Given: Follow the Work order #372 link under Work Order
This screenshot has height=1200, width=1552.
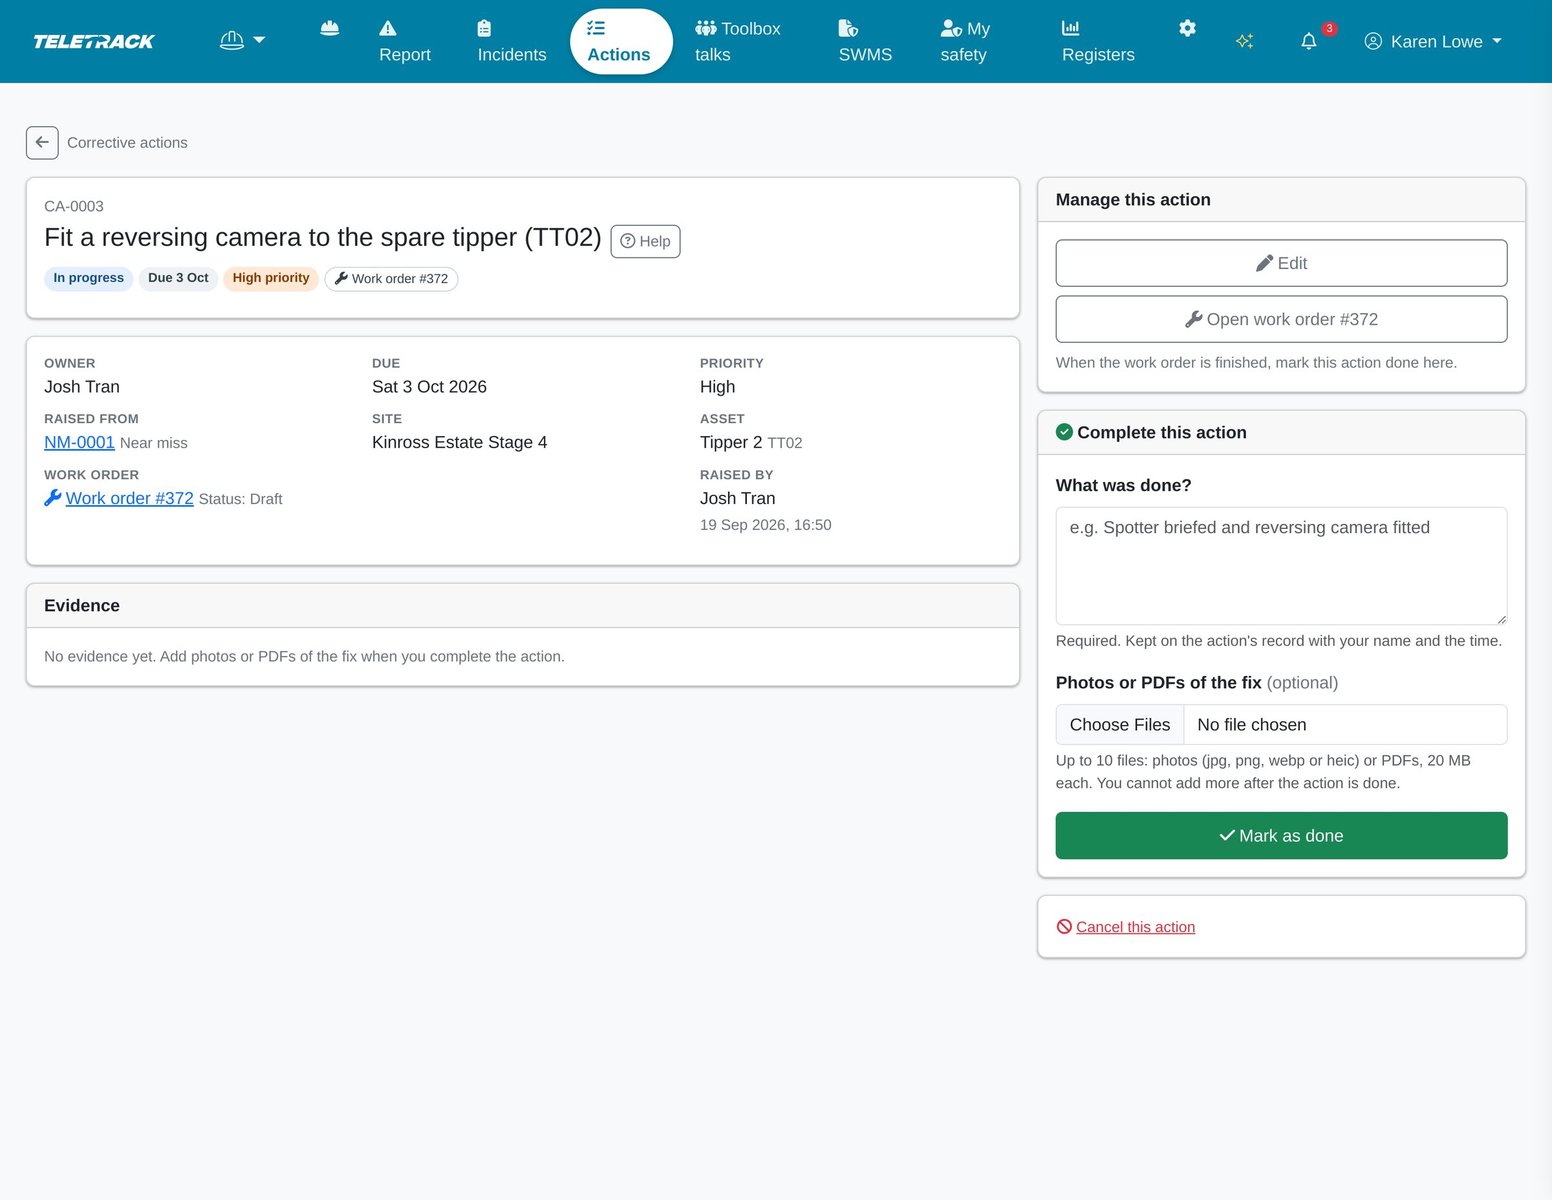Looking at the screenshot, I should point(130,499).
